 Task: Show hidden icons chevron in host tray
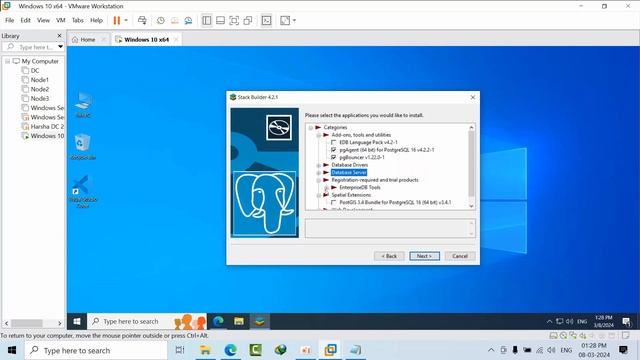click(x=491, y=350)
